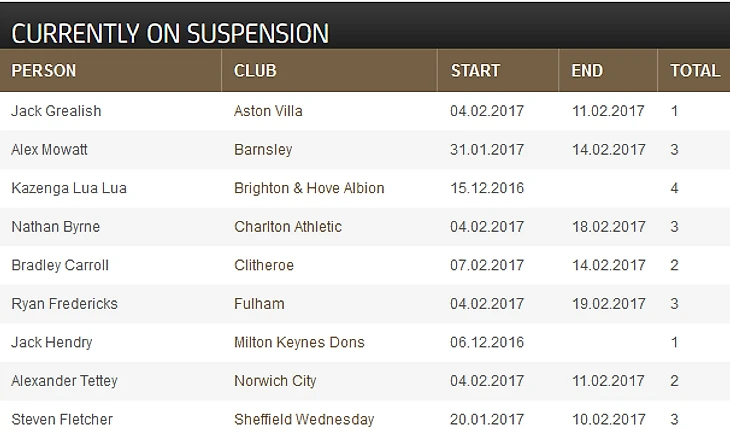Select Alex Mowatt in the person column

point(49,149)
